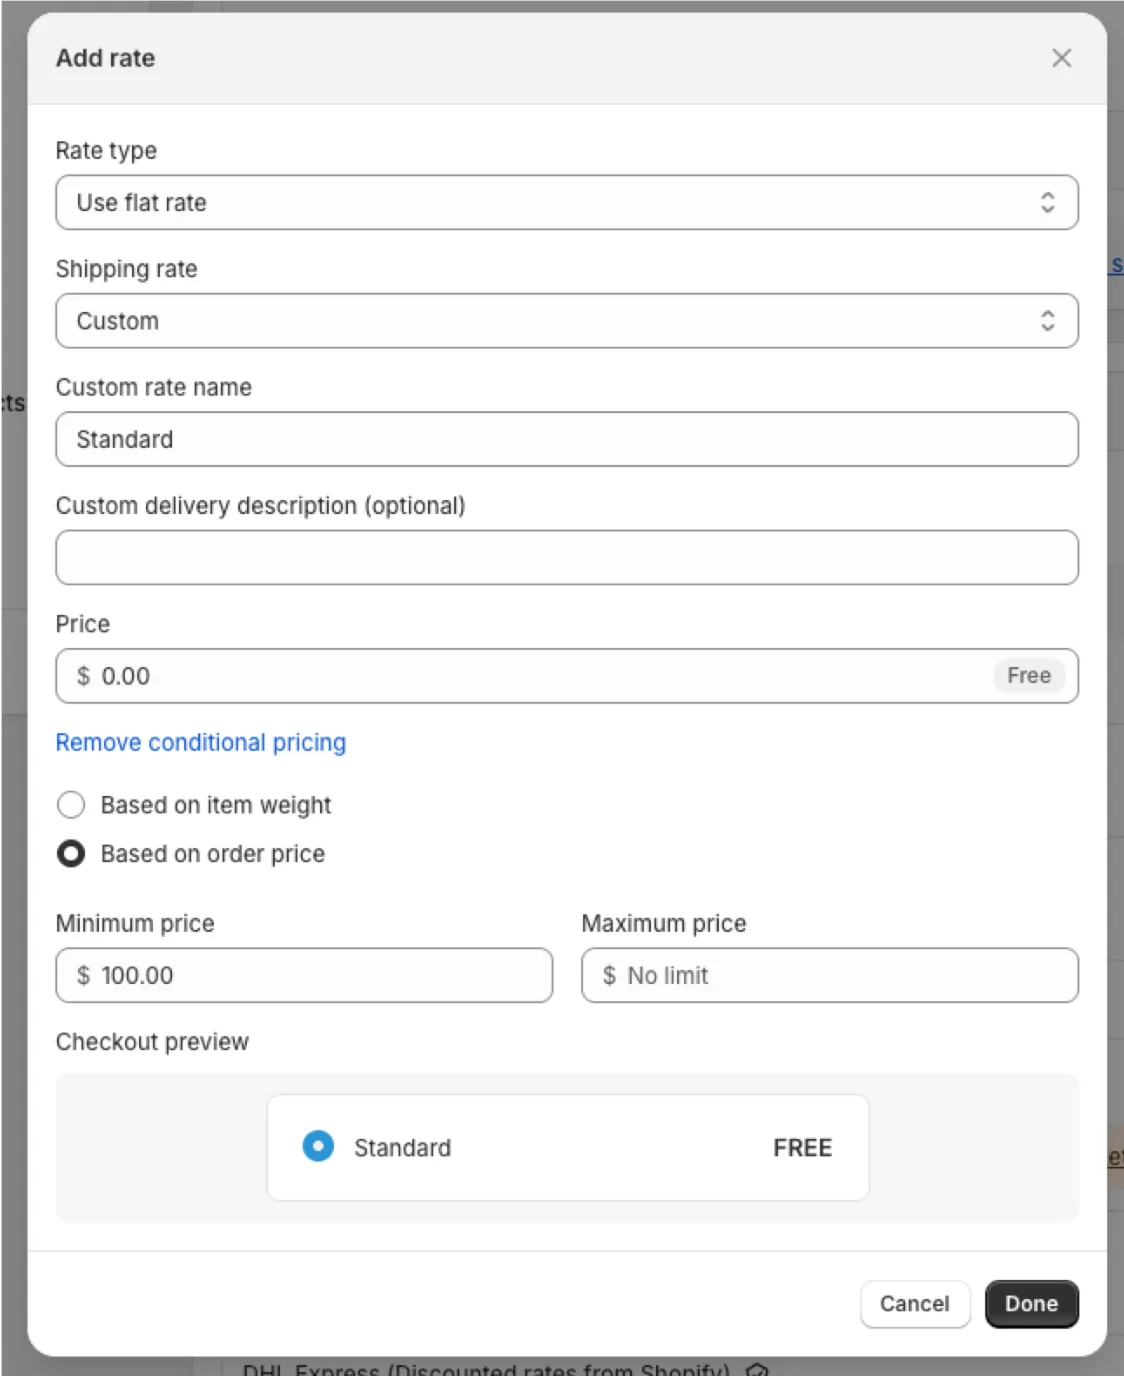Edit the Custom rate name field

[566, 439]
